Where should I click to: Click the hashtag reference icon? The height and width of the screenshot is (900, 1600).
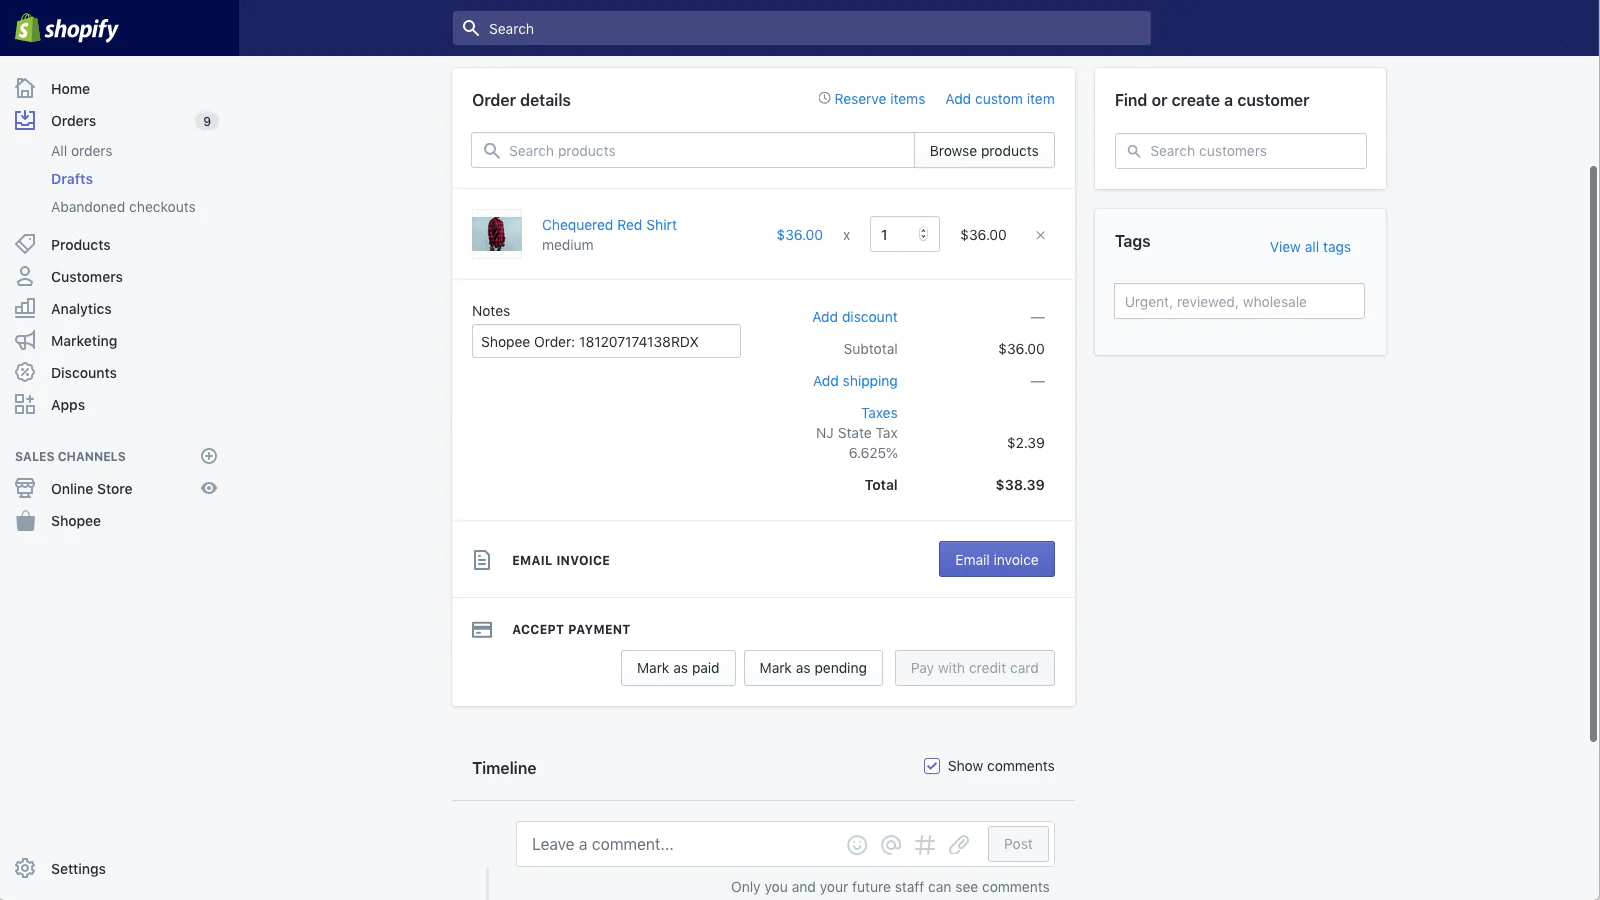[925, 845]
